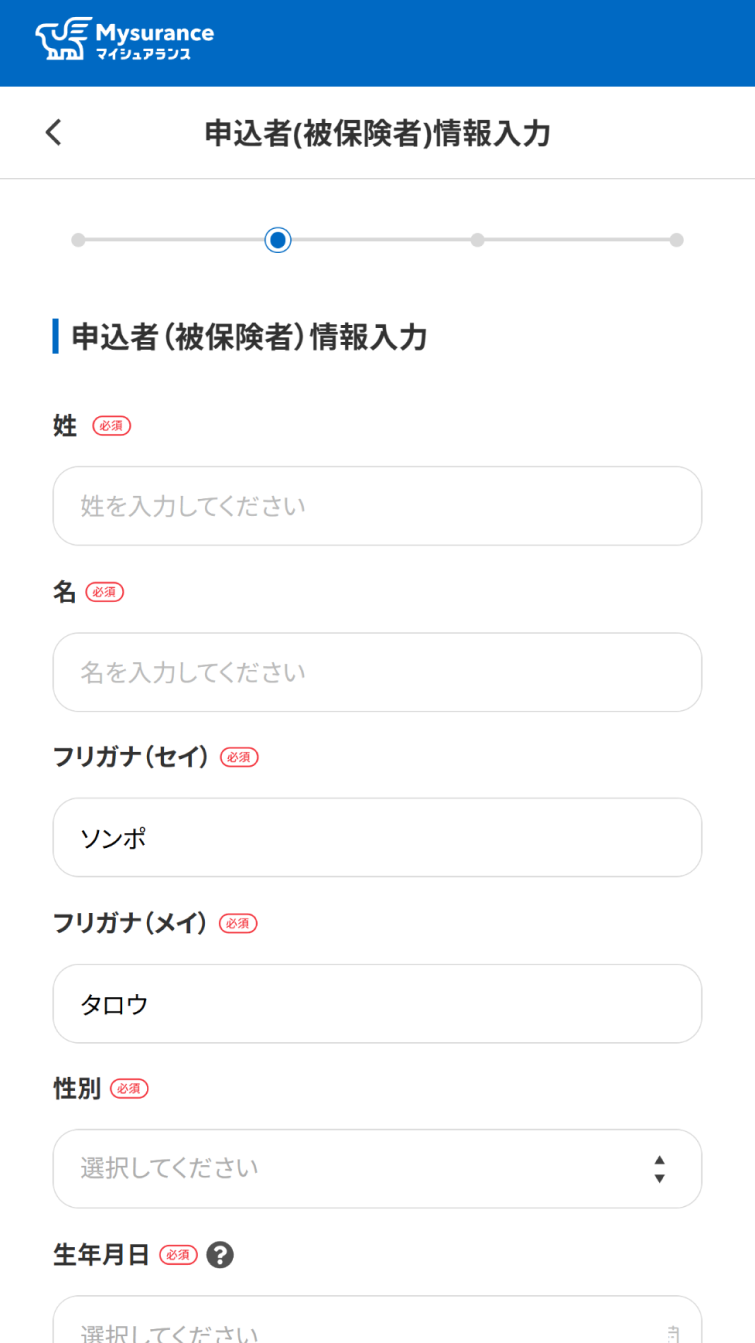Click the Mysurance logo in header

[x=125, y=40]
